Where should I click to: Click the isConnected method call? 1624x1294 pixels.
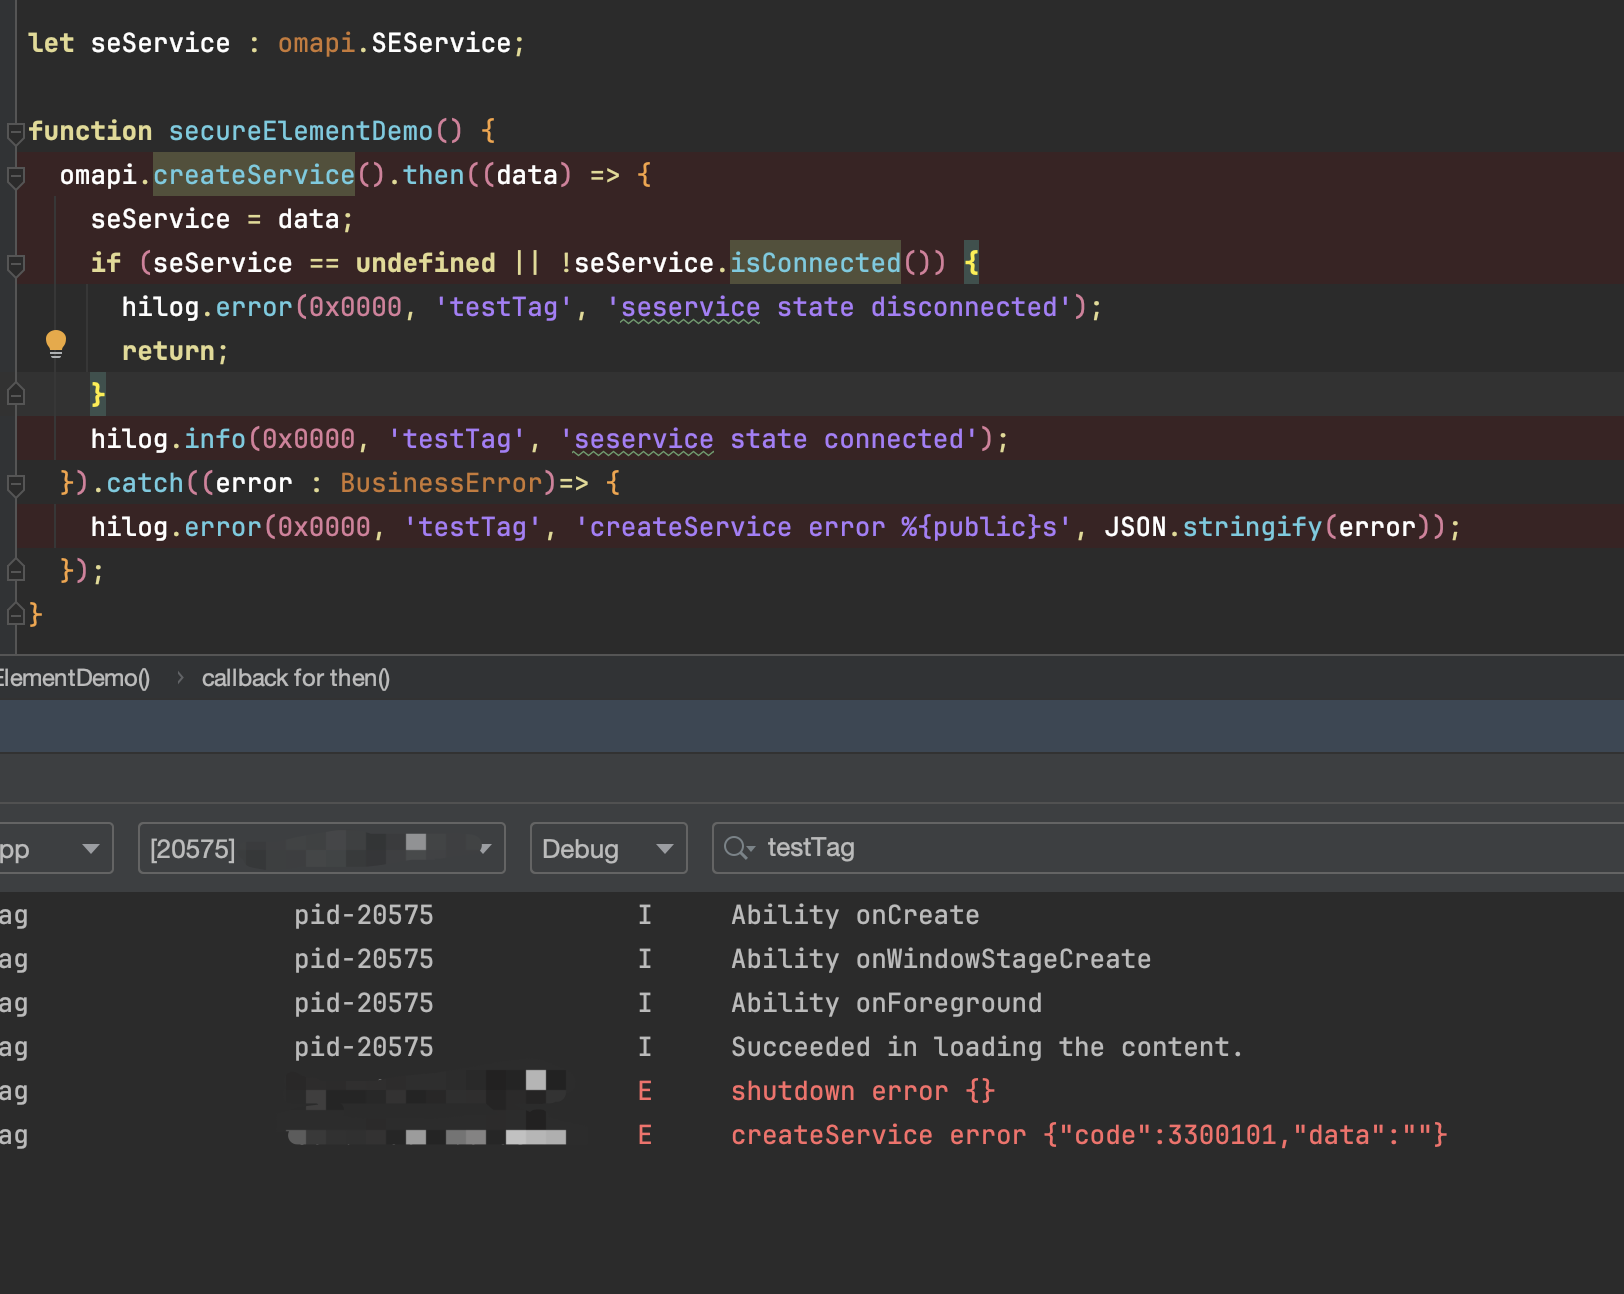815,263
